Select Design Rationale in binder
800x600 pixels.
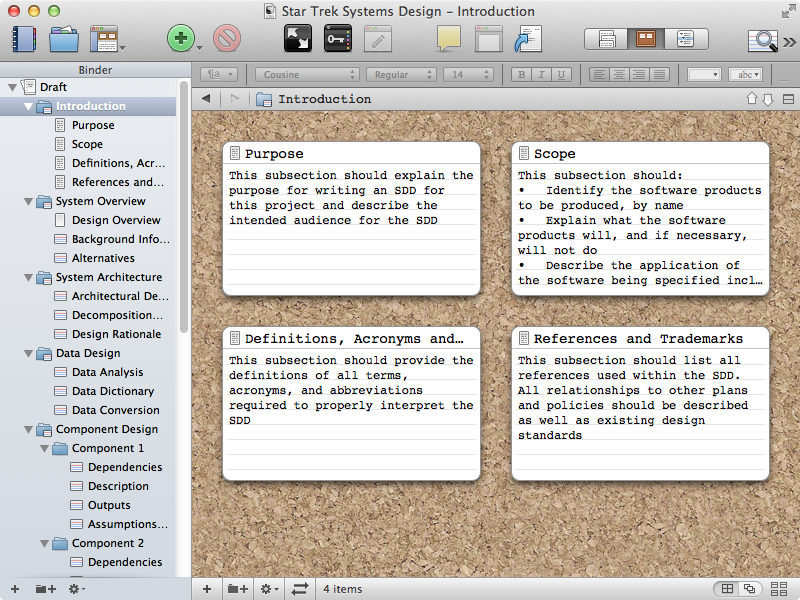coord(116,334)
